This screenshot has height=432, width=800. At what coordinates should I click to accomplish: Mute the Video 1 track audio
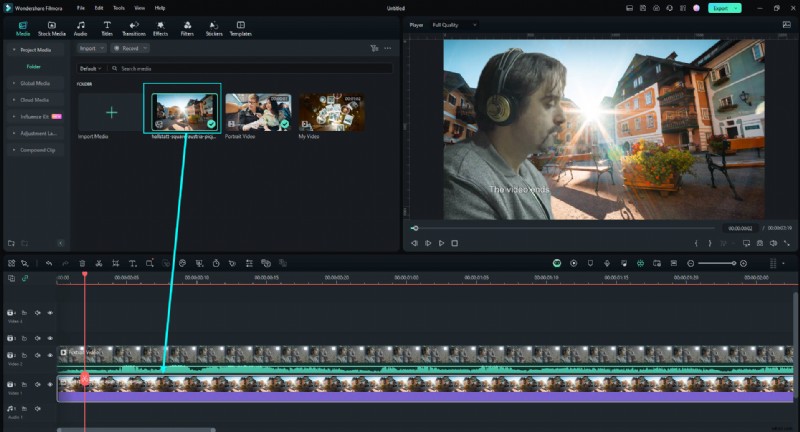pos(37,383)
